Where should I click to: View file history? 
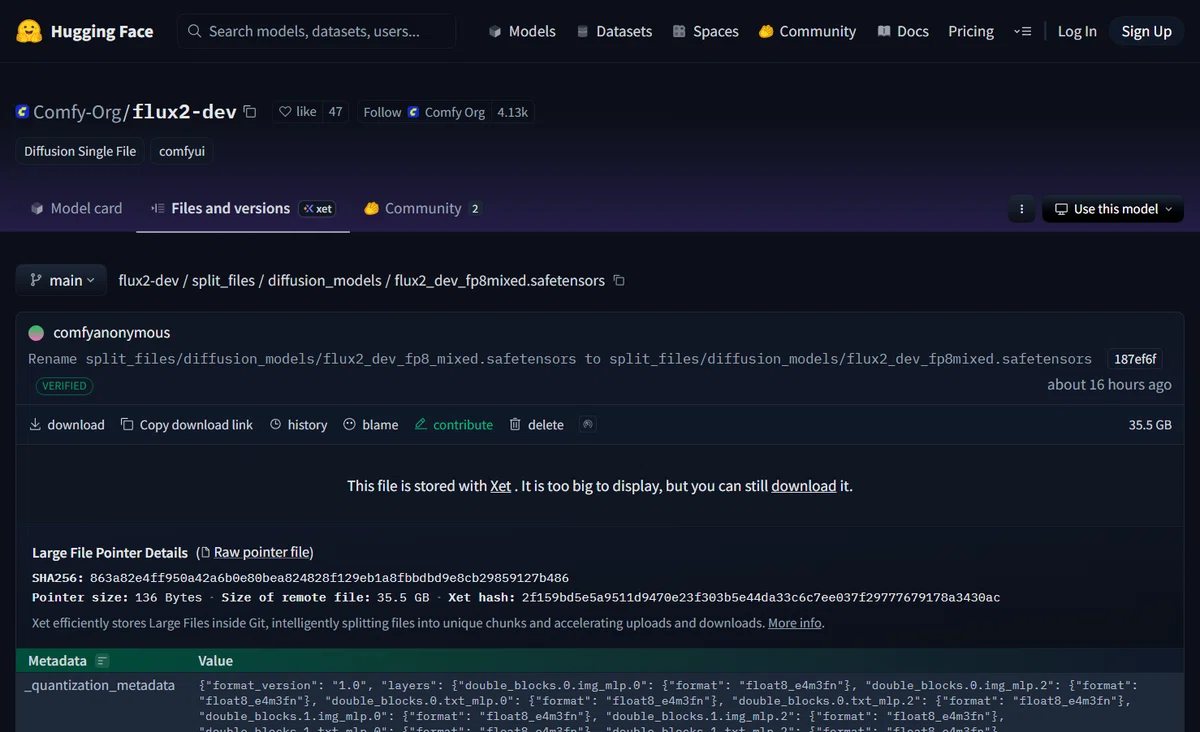pyautogui.click(x=298, y=425)
